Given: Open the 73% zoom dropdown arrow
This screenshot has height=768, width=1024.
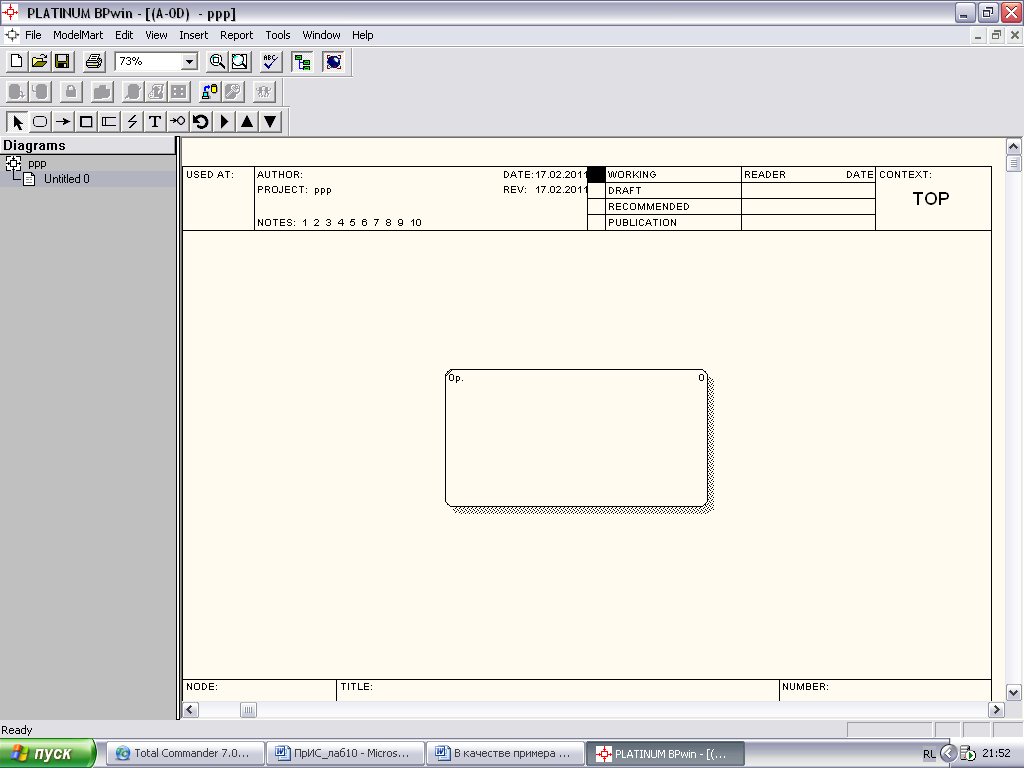Looking at the screenshot, I should pyautogui.click(x=189, y=62).
